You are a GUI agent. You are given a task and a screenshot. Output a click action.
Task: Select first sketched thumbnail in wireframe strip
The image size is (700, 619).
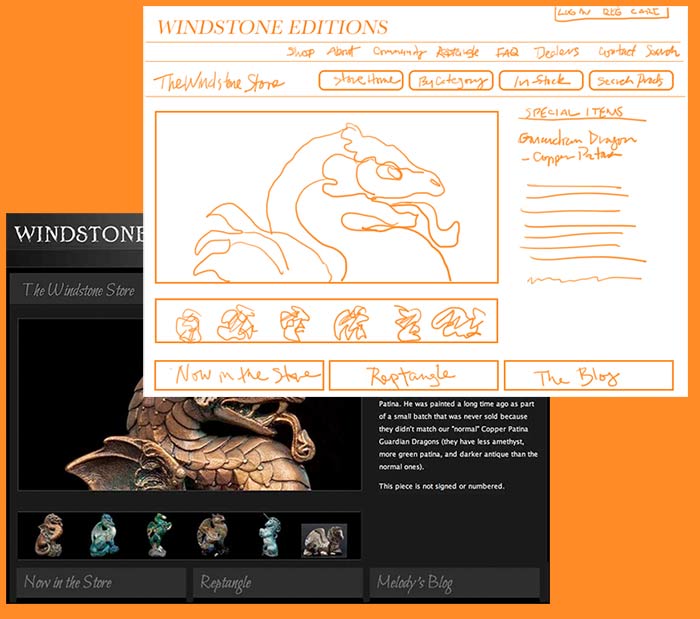point(188,324)
